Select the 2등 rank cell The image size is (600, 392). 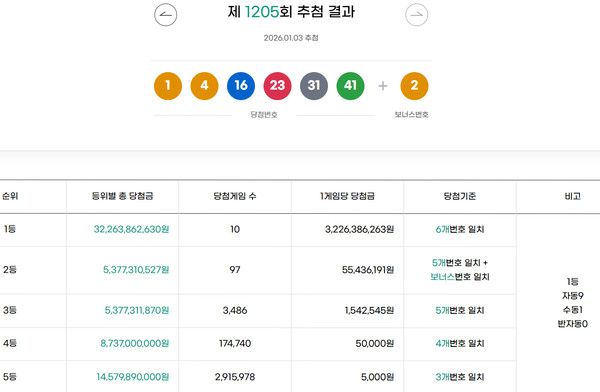10,270
